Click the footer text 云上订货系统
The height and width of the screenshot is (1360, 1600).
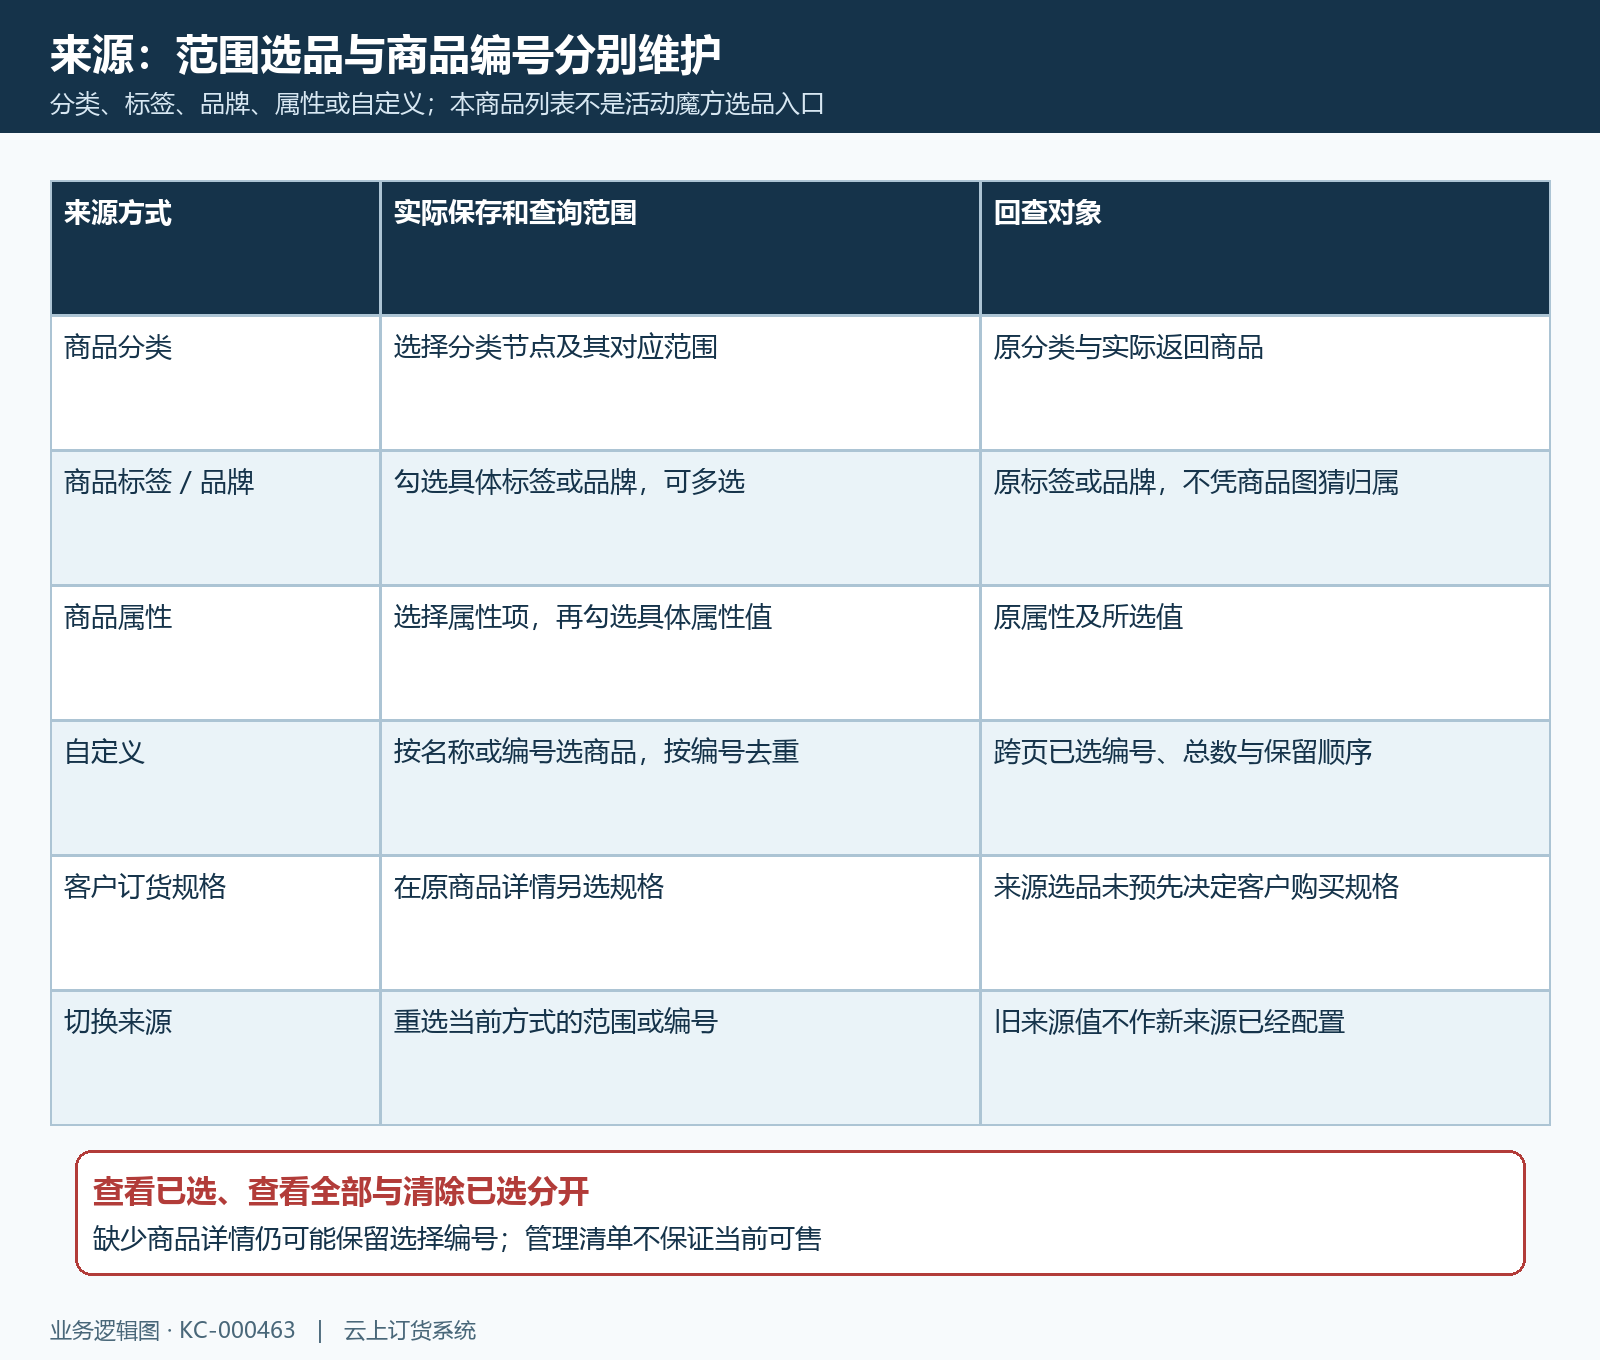tap(410, 1331)
